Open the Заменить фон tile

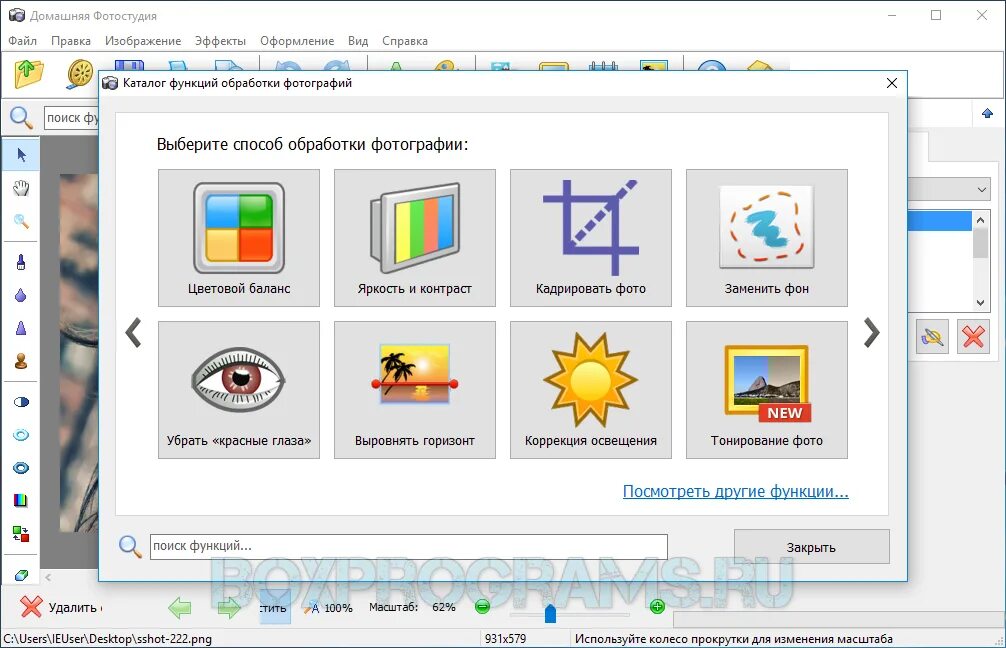coord(767,238)
